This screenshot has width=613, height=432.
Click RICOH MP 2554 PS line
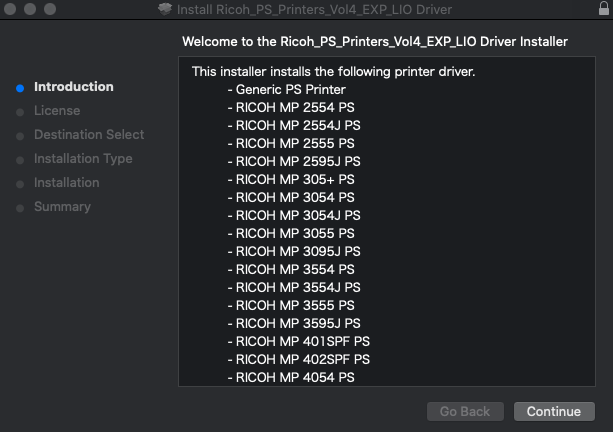point(291,108)
